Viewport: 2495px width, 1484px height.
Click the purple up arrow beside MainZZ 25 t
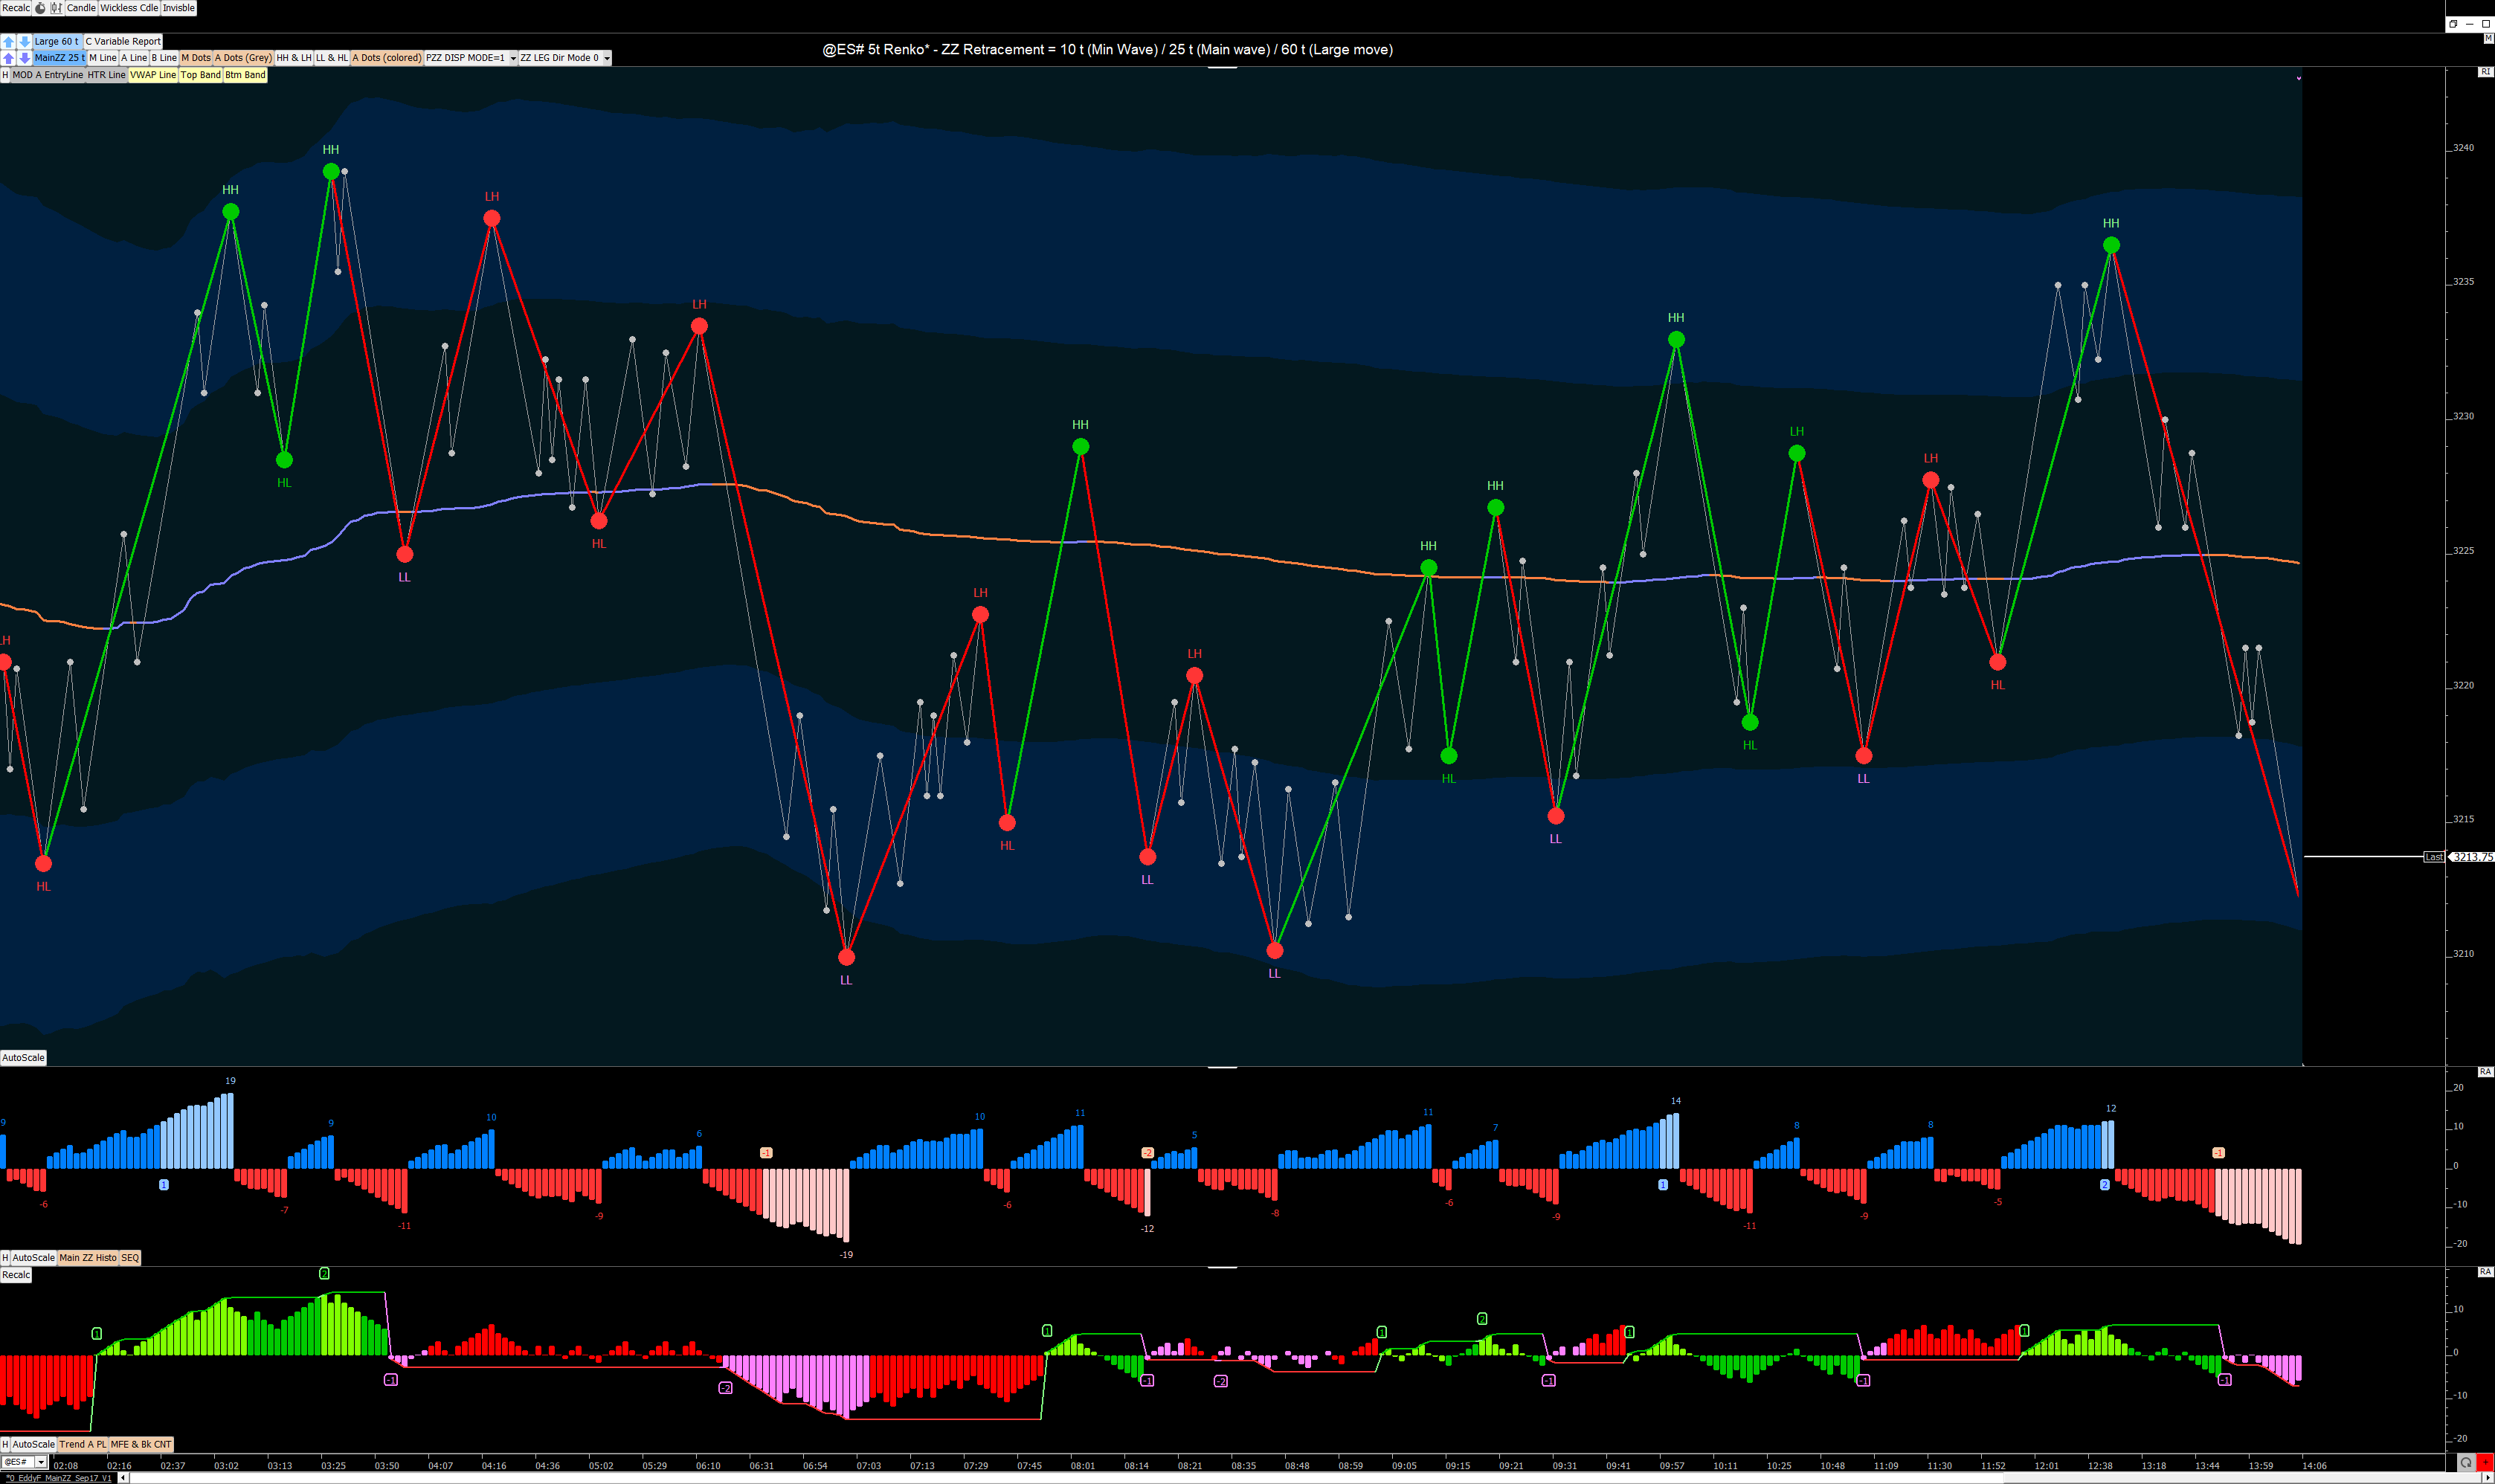(x=8, y=58)
